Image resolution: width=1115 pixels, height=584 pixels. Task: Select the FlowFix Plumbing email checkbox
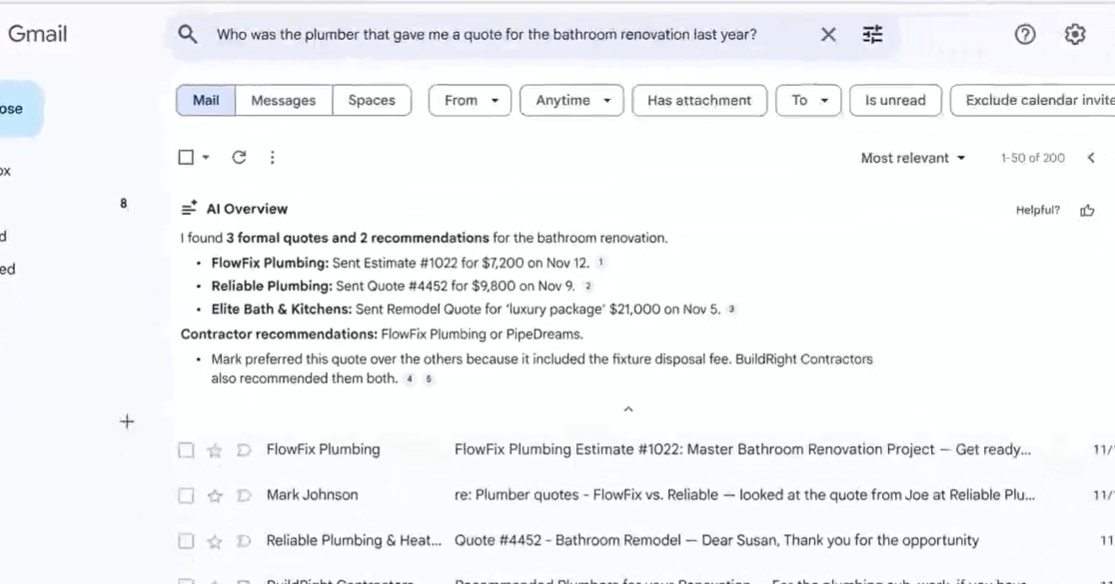click(x=186, y=450)
